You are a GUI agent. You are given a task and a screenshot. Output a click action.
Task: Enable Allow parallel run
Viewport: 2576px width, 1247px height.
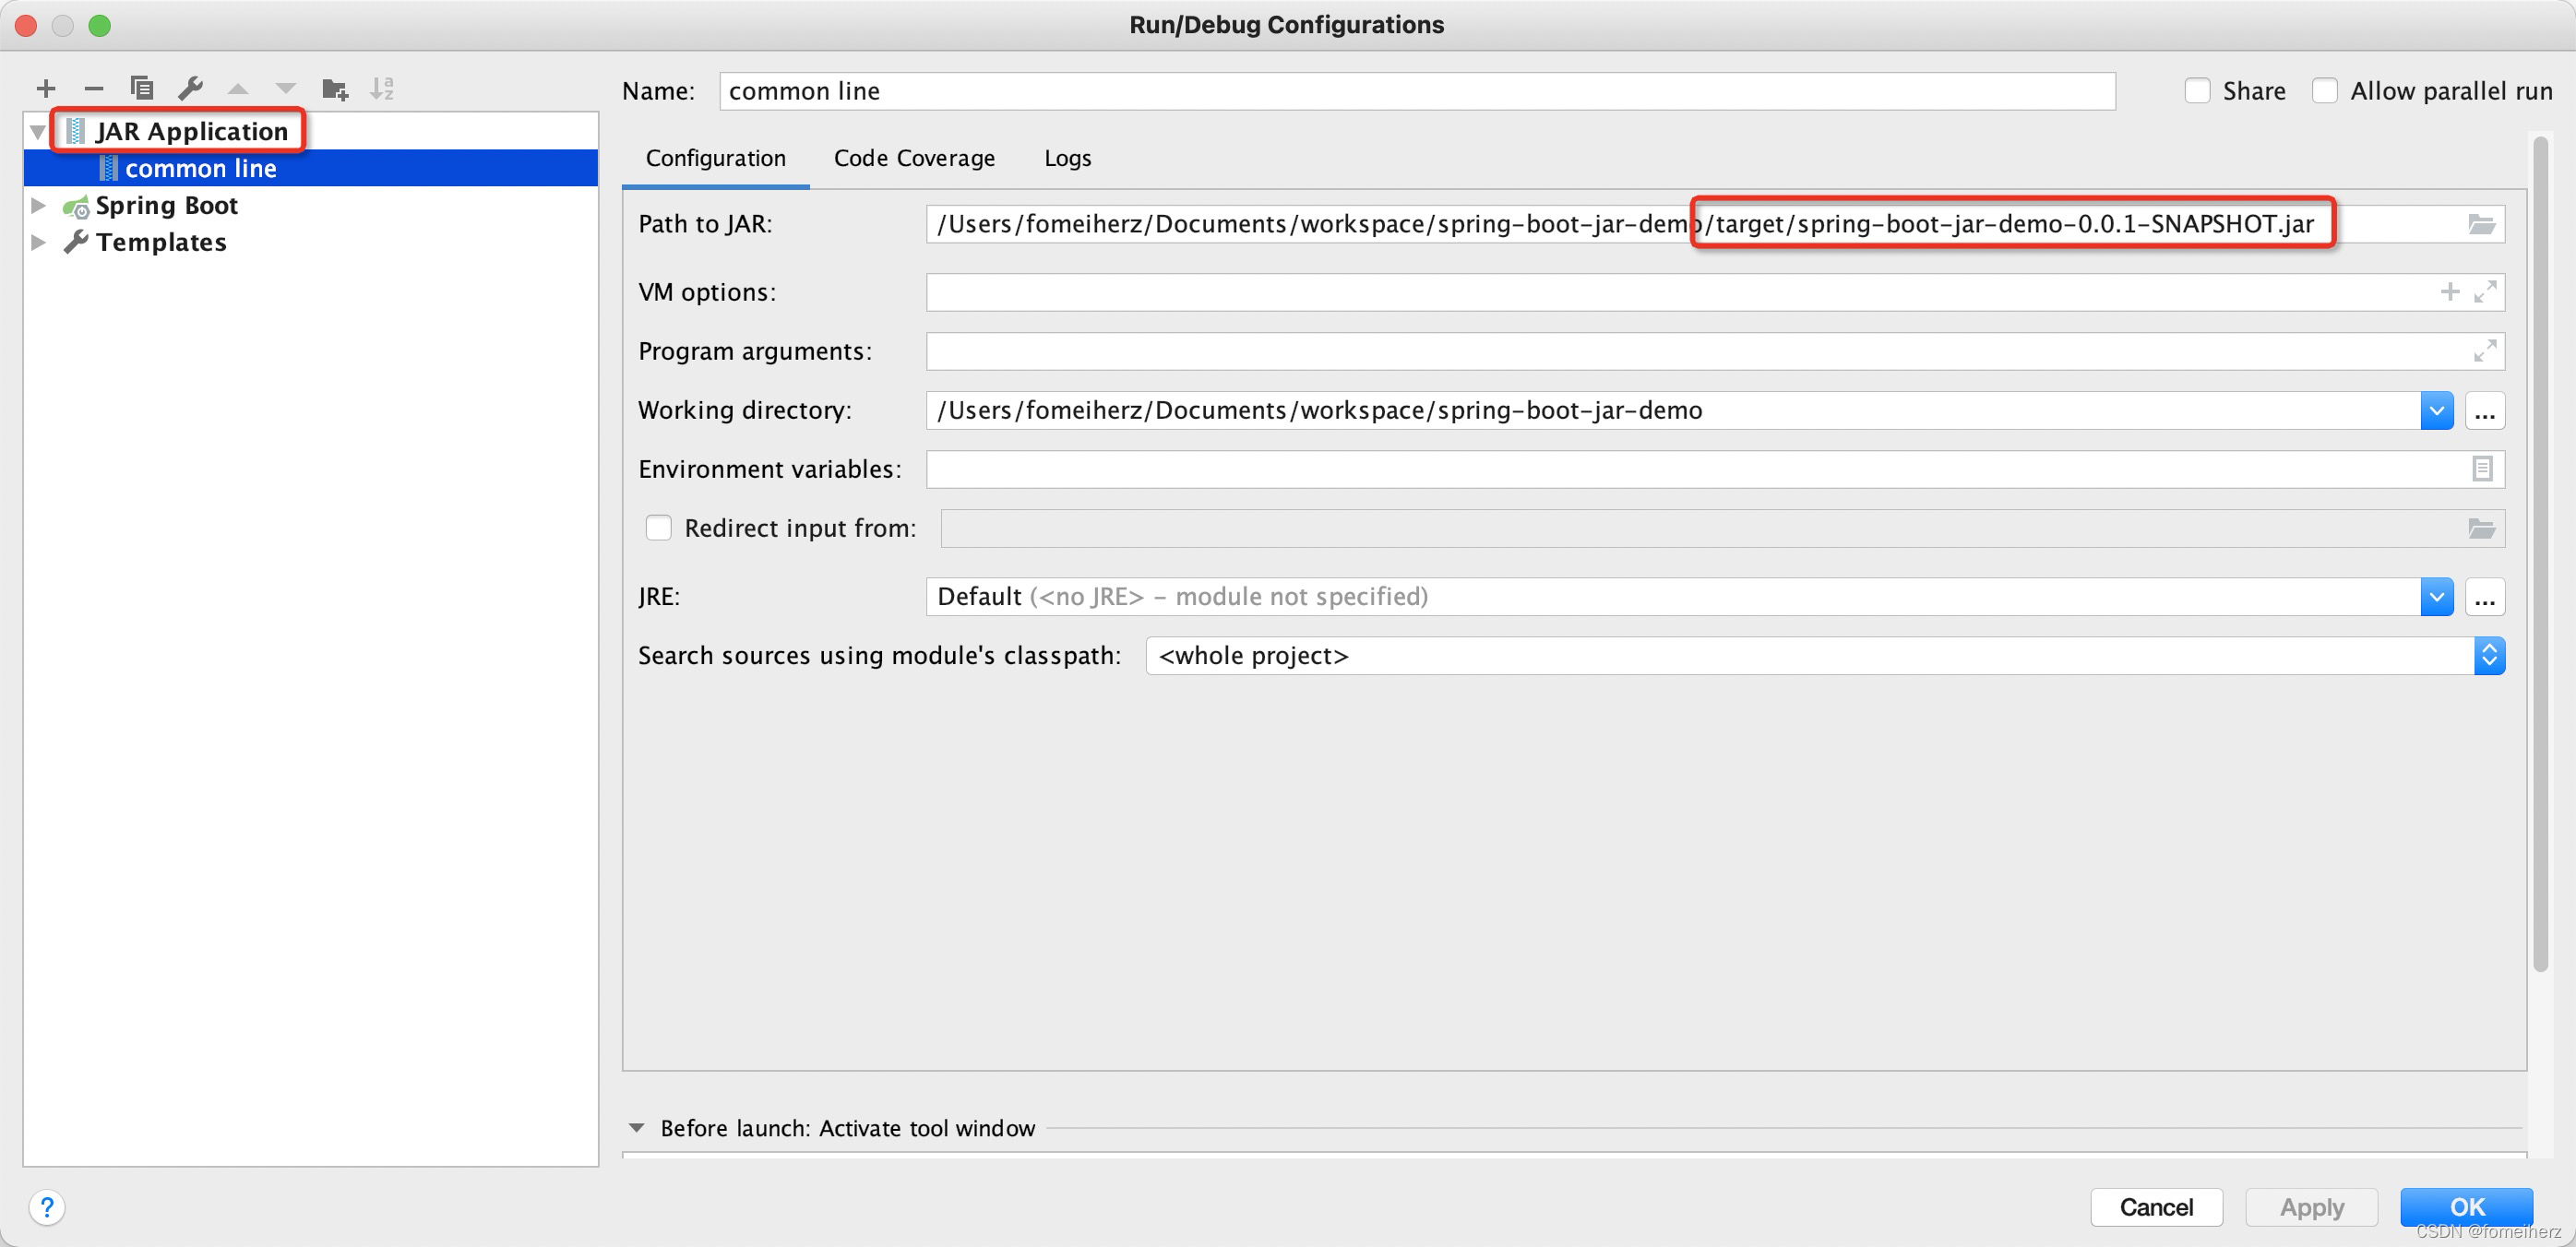(x=2325, y=91)
